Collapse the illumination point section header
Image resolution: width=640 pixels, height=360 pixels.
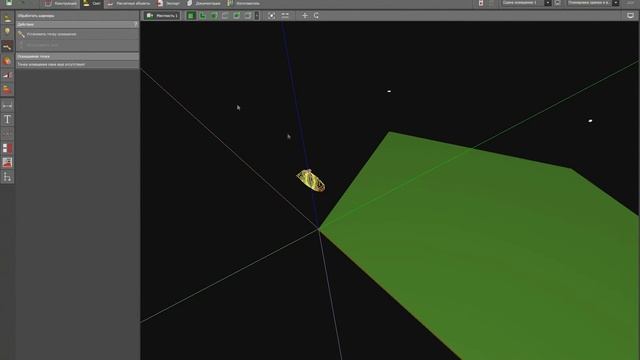tap(78, 56)
